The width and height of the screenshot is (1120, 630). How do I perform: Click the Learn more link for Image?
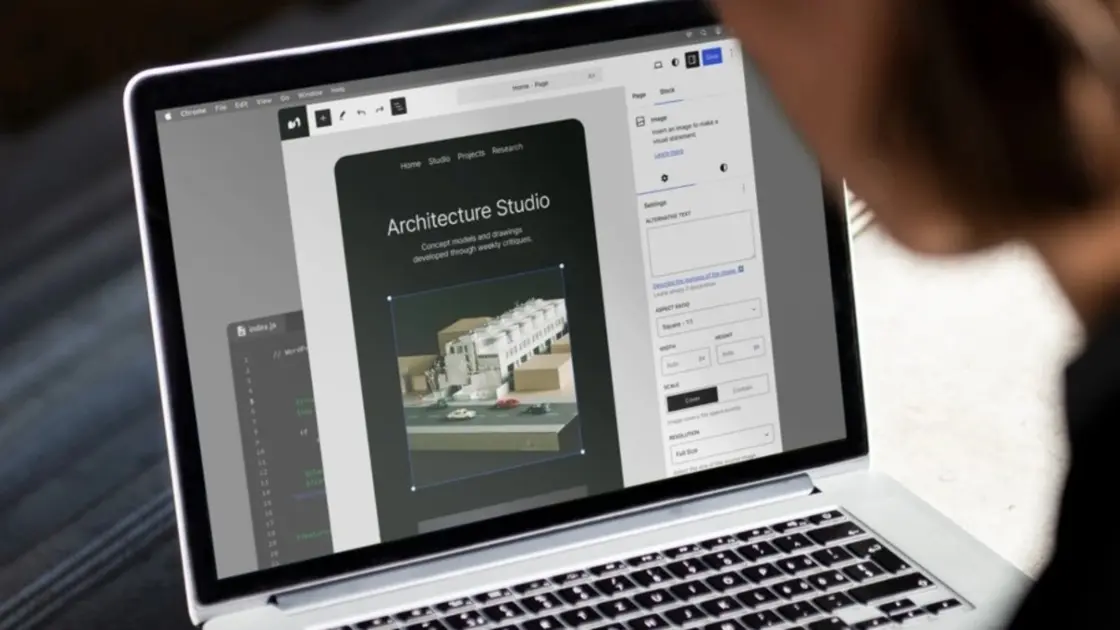tap(669, 153)
